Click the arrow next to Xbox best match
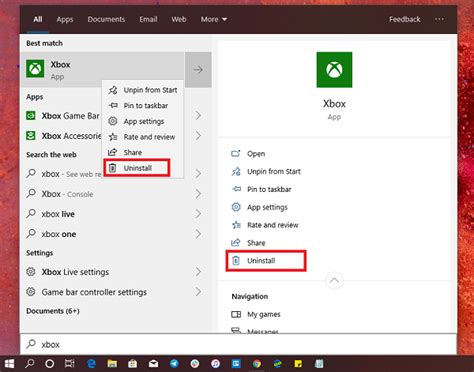This screenshot has width=474, height=372. point(198,70)
